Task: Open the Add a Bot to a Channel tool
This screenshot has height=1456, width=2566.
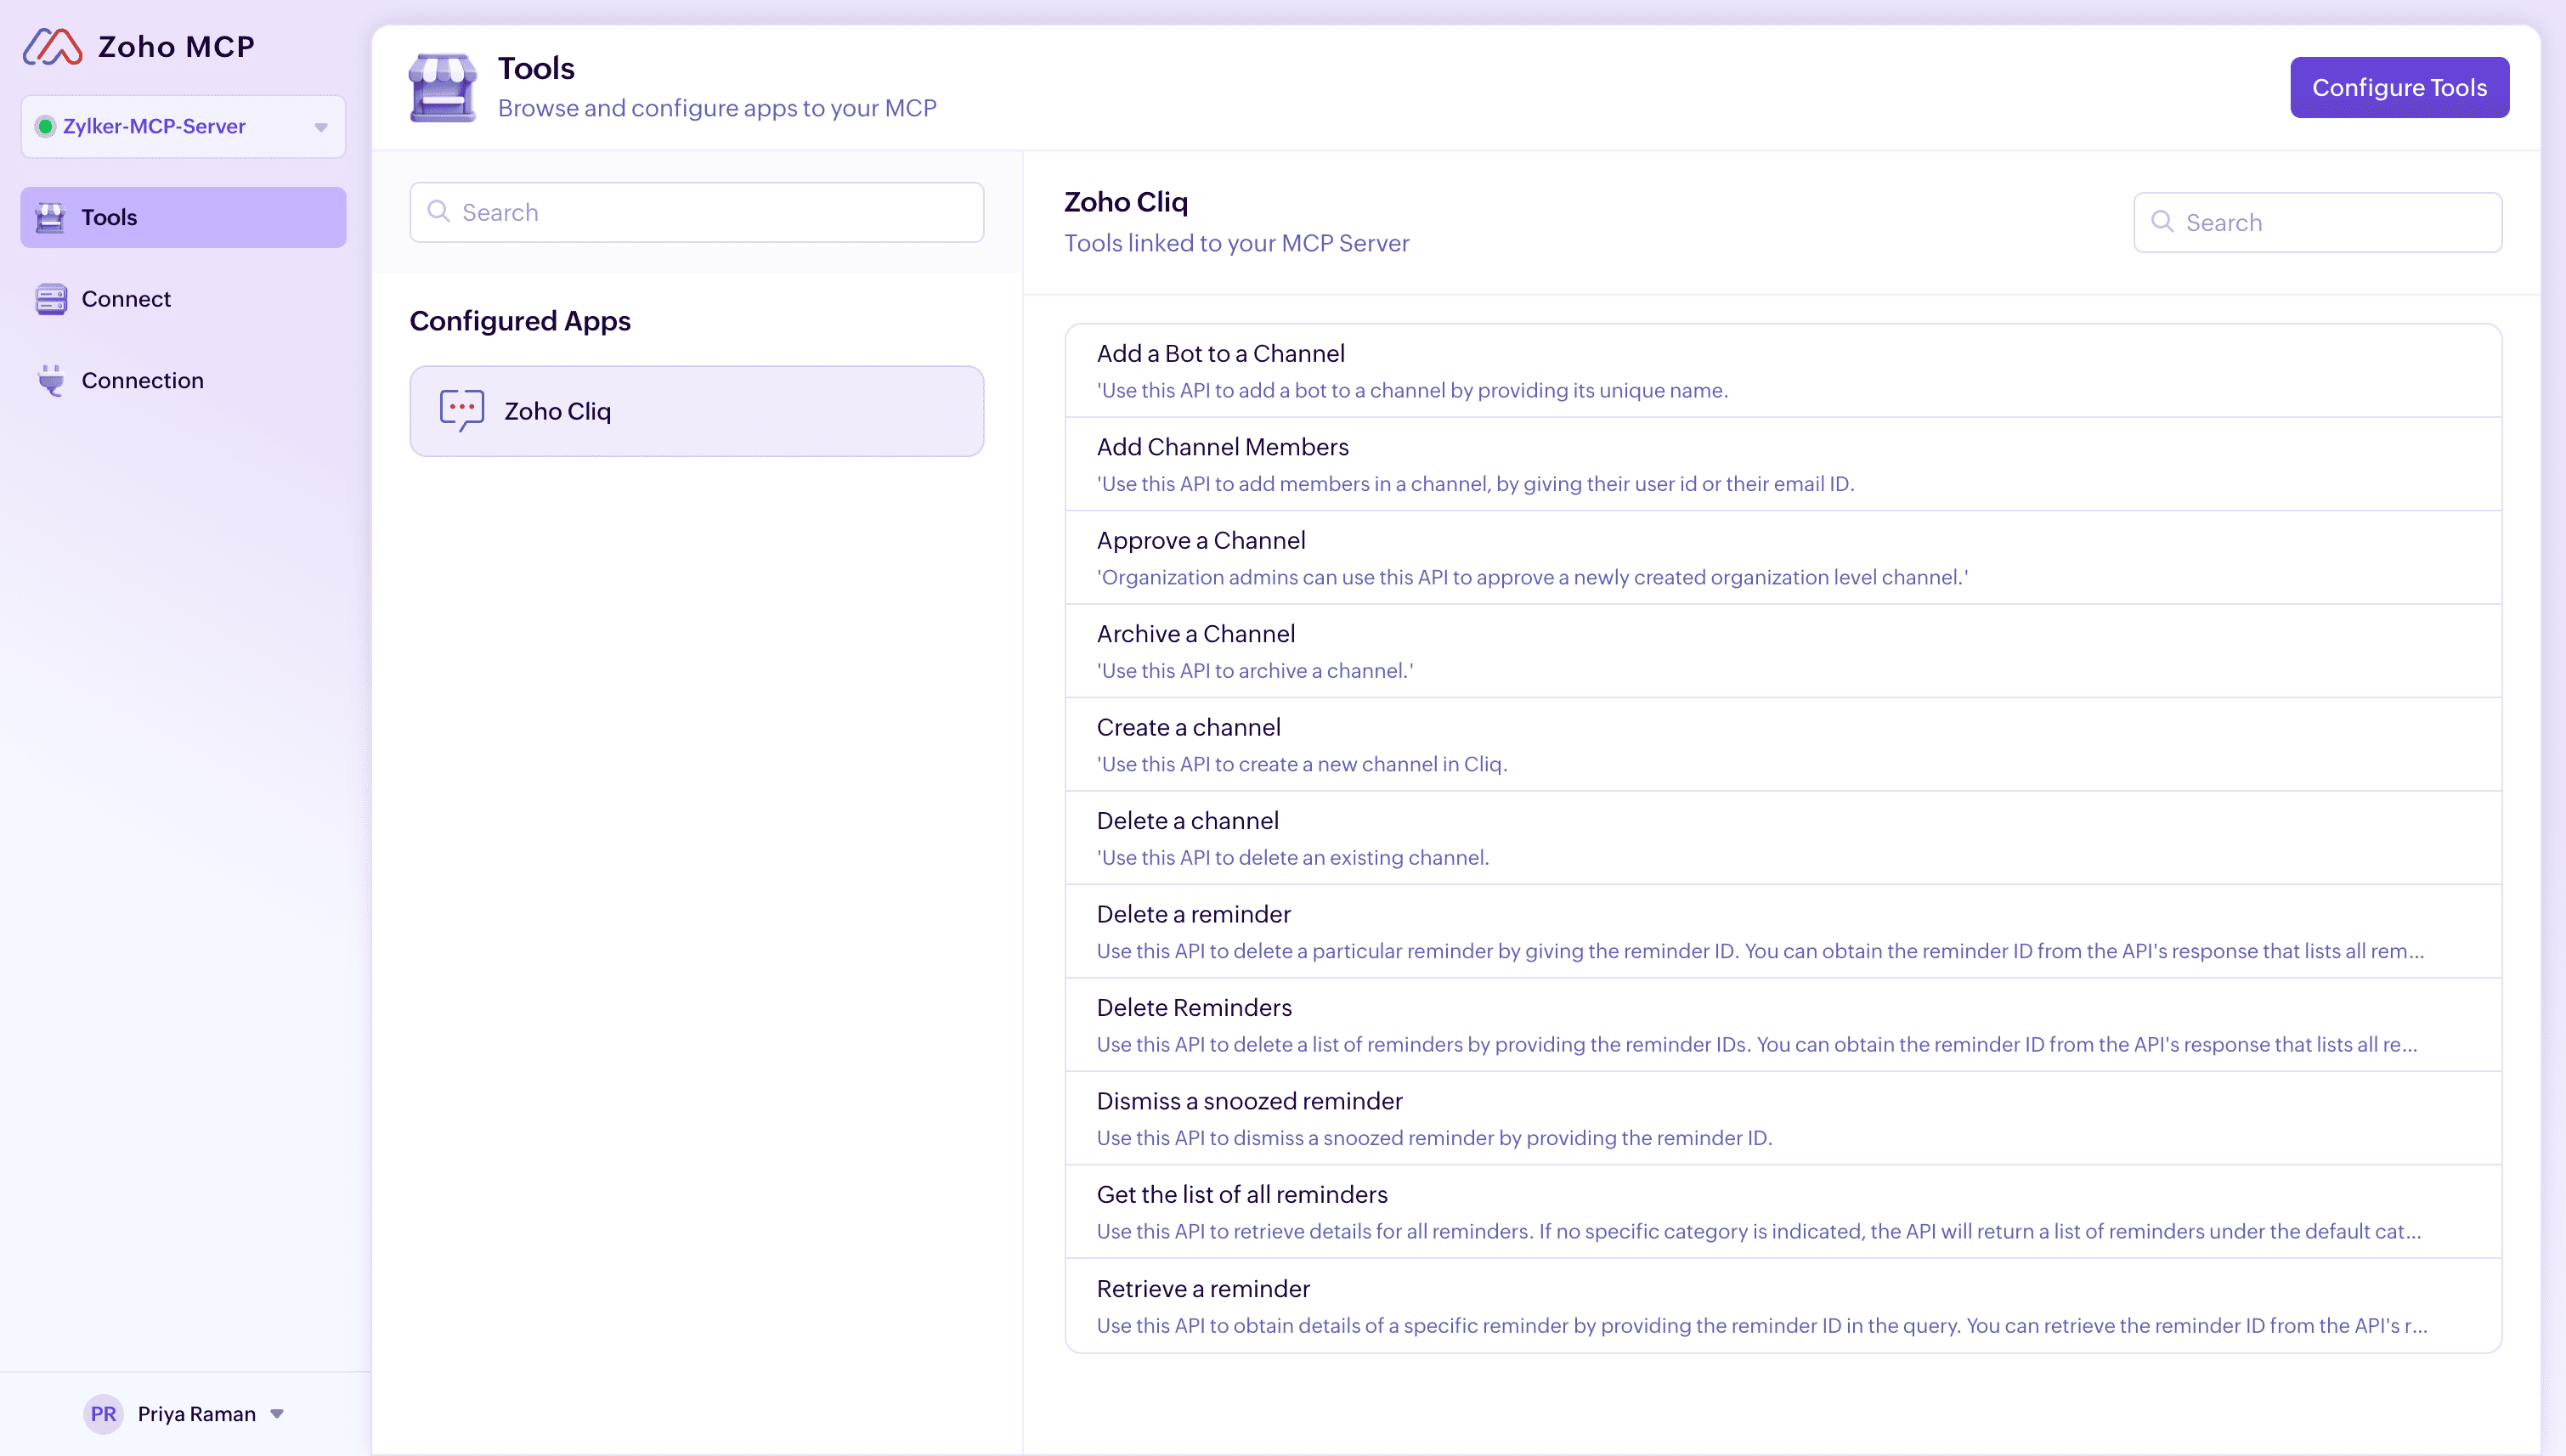Action: 1220,354
